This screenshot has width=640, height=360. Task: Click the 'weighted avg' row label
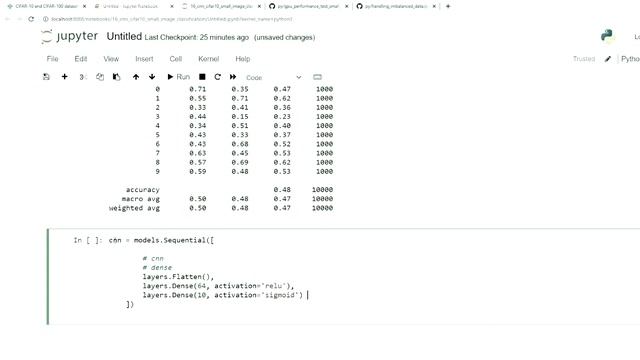coord(134,208)
